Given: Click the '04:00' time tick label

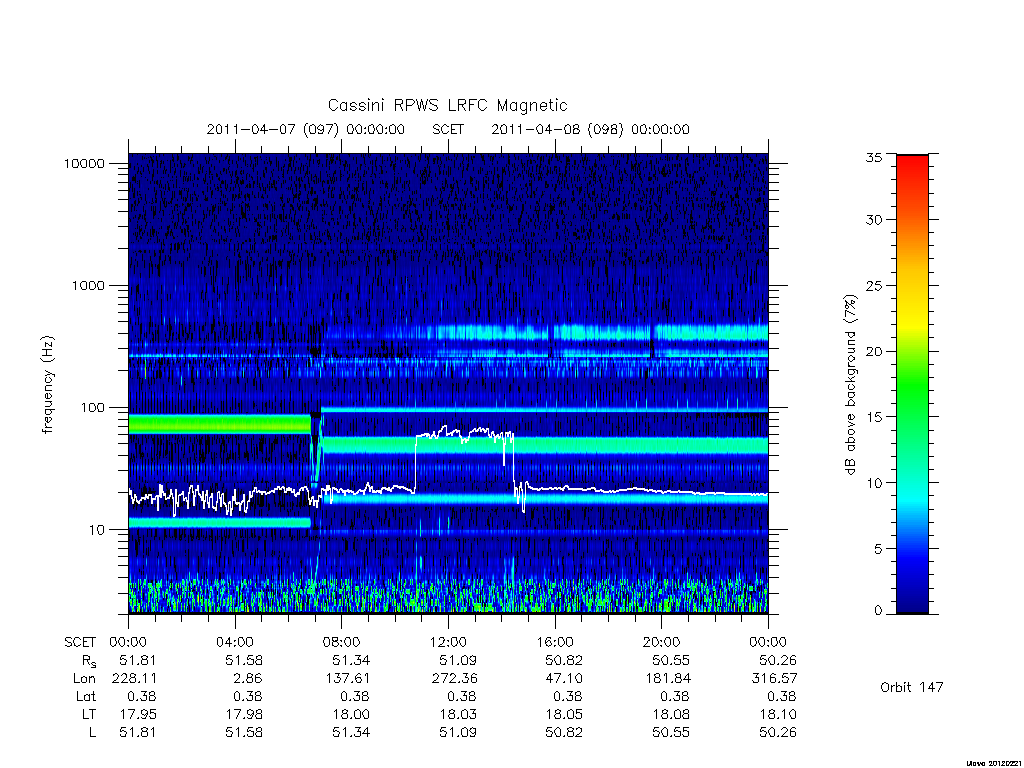Looking at the screenshot, I should pos(234,642).
